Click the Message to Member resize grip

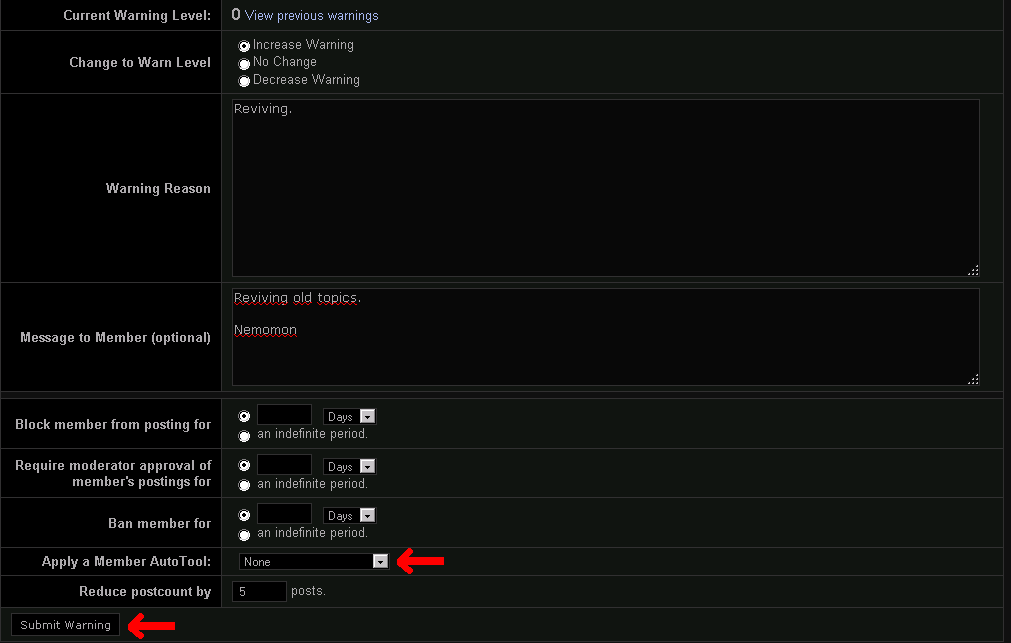(973, 379)
